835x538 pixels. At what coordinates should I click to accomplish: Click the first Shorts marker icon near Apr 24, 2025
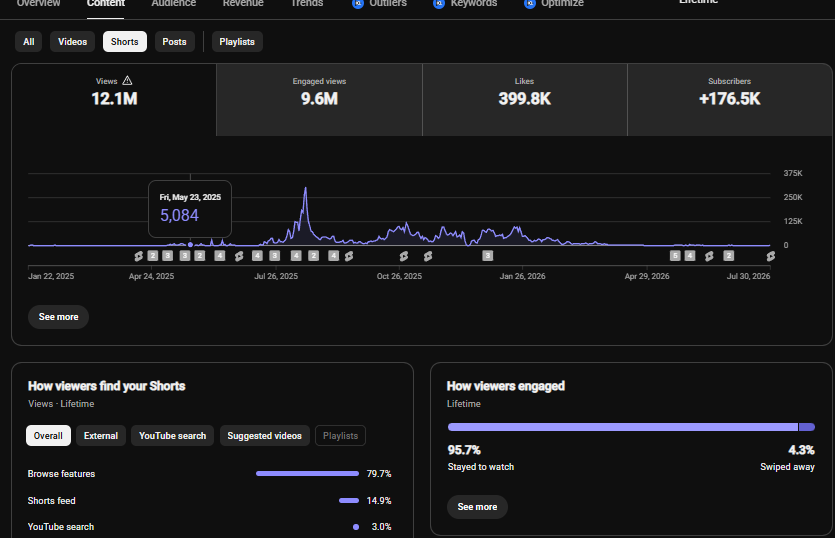[138, 256]
